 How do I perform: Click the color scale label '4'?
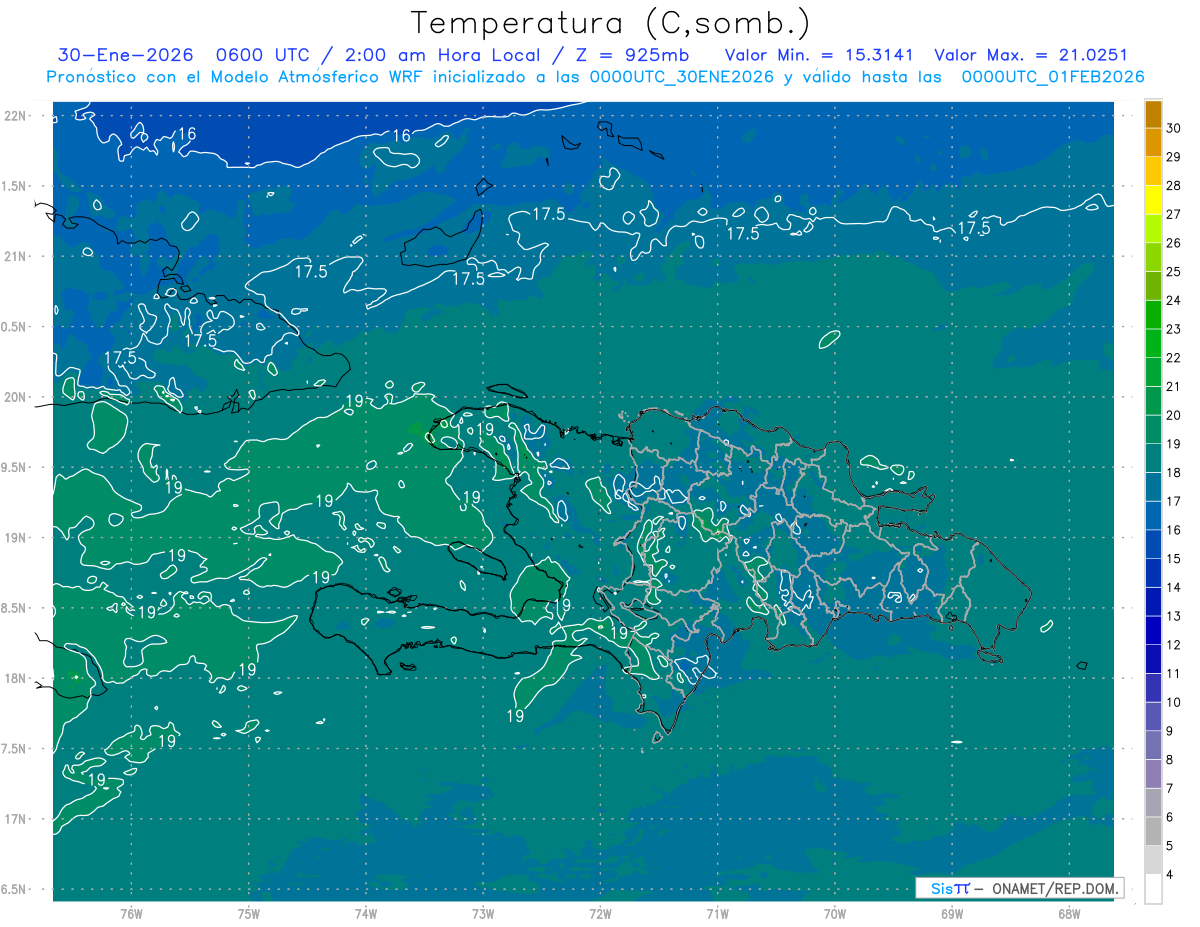tap(1172, 875)
